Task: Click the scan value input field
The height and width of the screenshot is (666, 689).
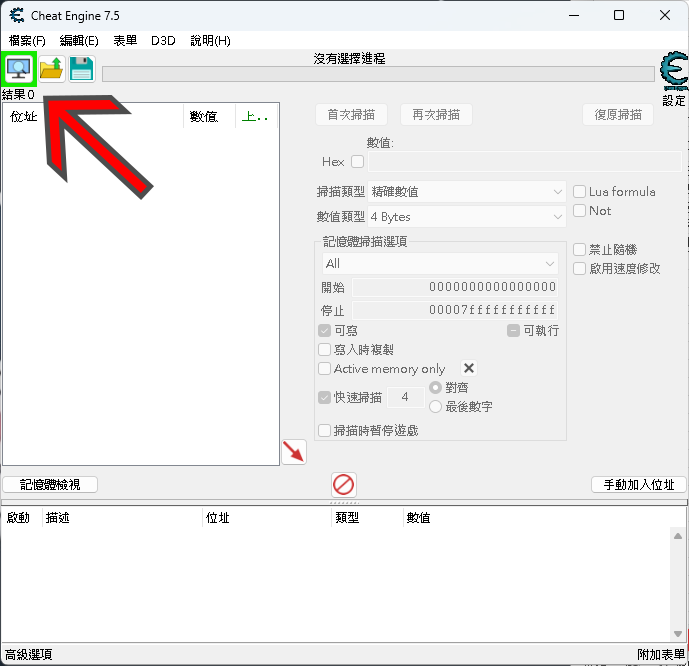Action: coord(525,162)
